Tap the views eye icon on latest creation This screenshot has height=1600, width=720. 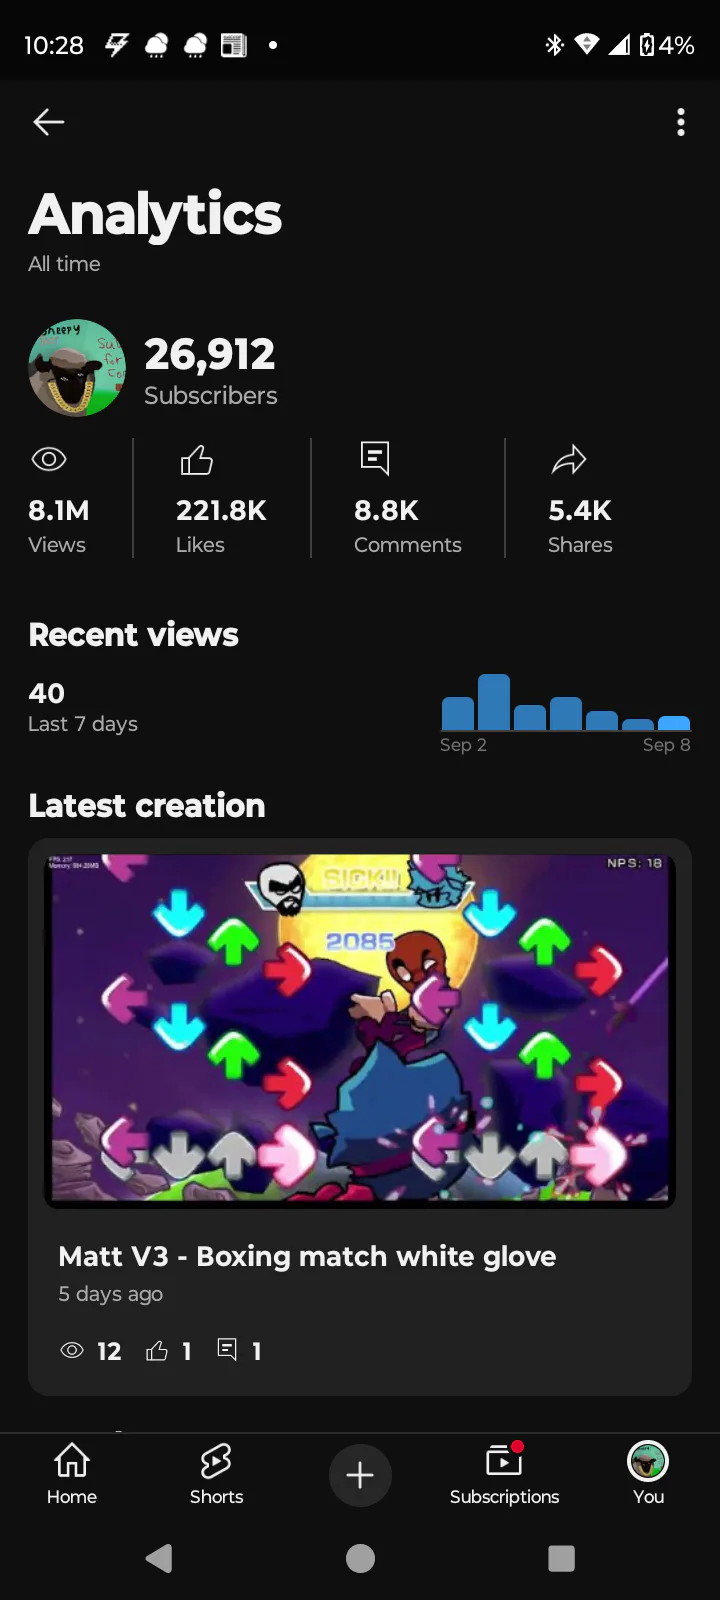point(72,1350)
